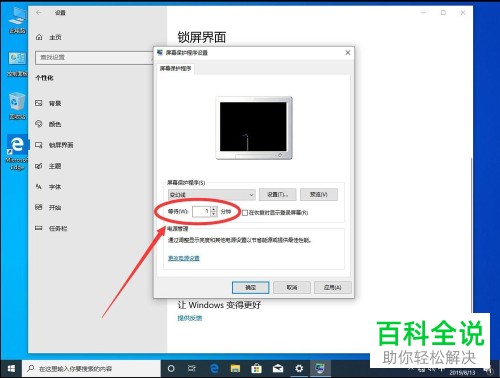
Task: Go to the 主页 home item in Settings
Action: coord(49,37)
